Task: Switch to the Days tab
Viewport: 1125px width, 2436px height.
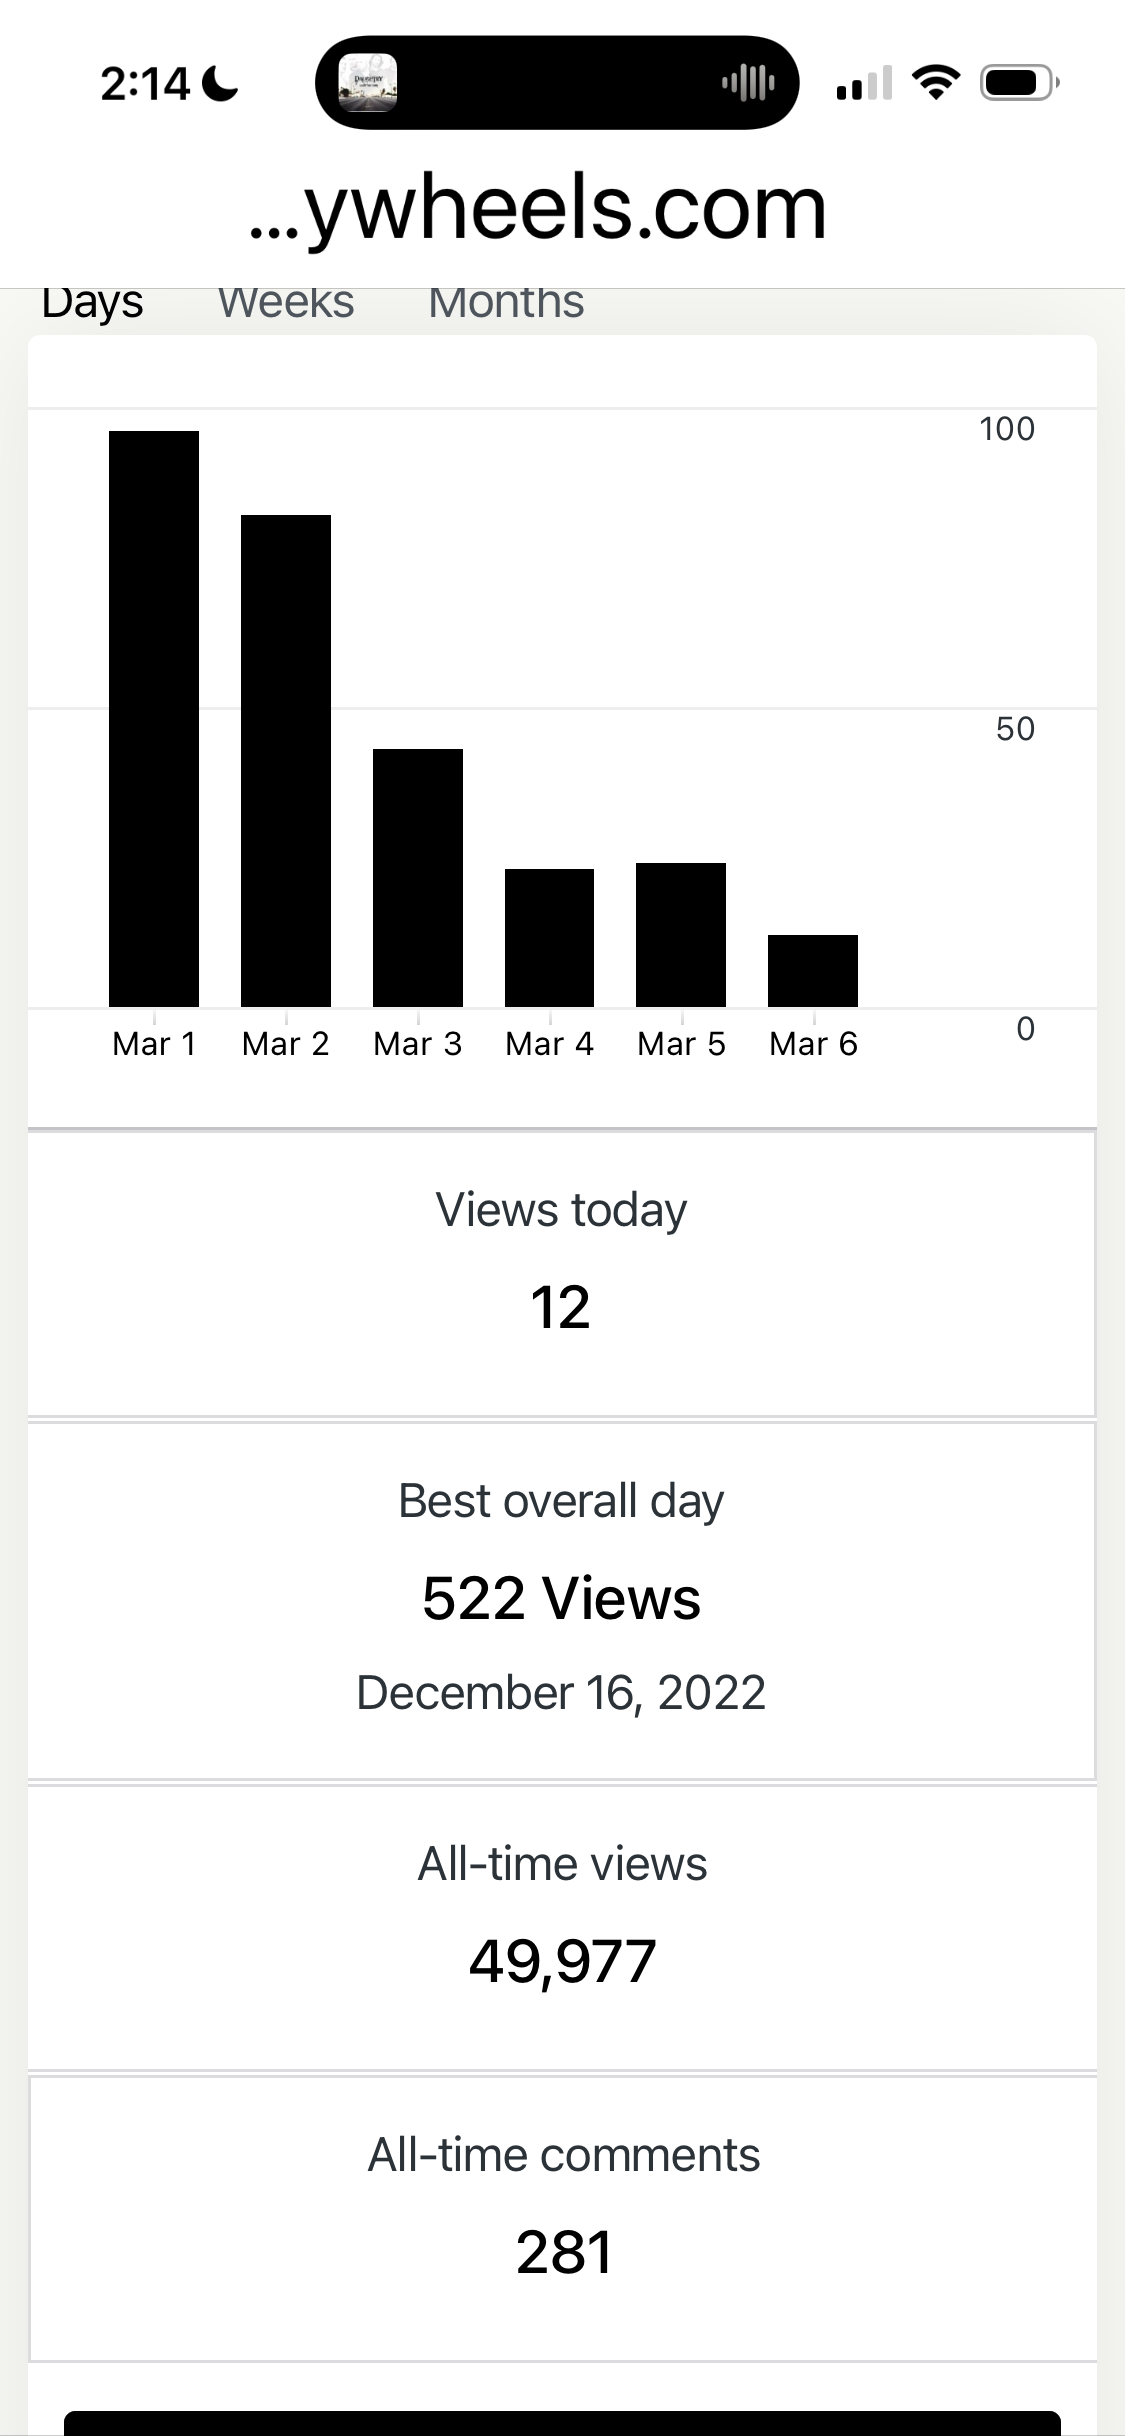Action: [x=92, y=302]
